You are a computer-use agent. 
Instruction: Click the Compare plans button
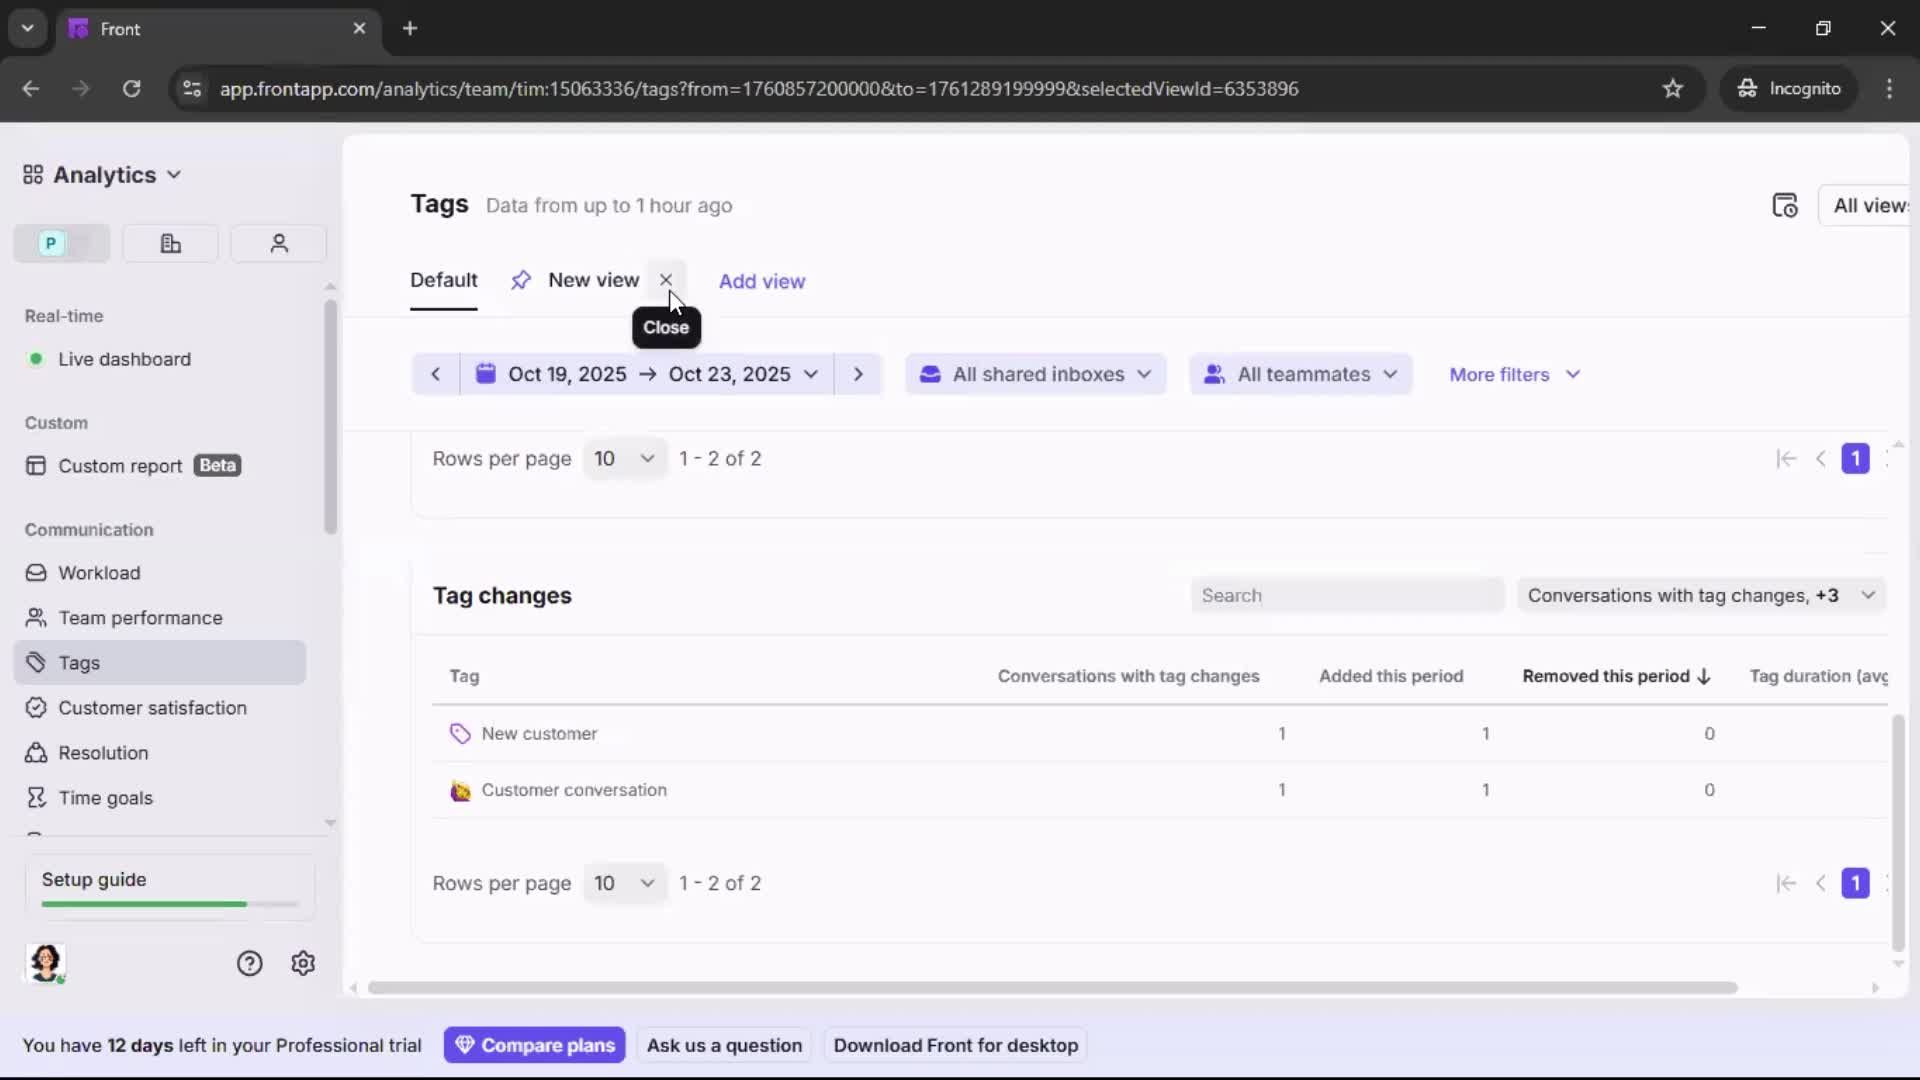(535, 1045)
